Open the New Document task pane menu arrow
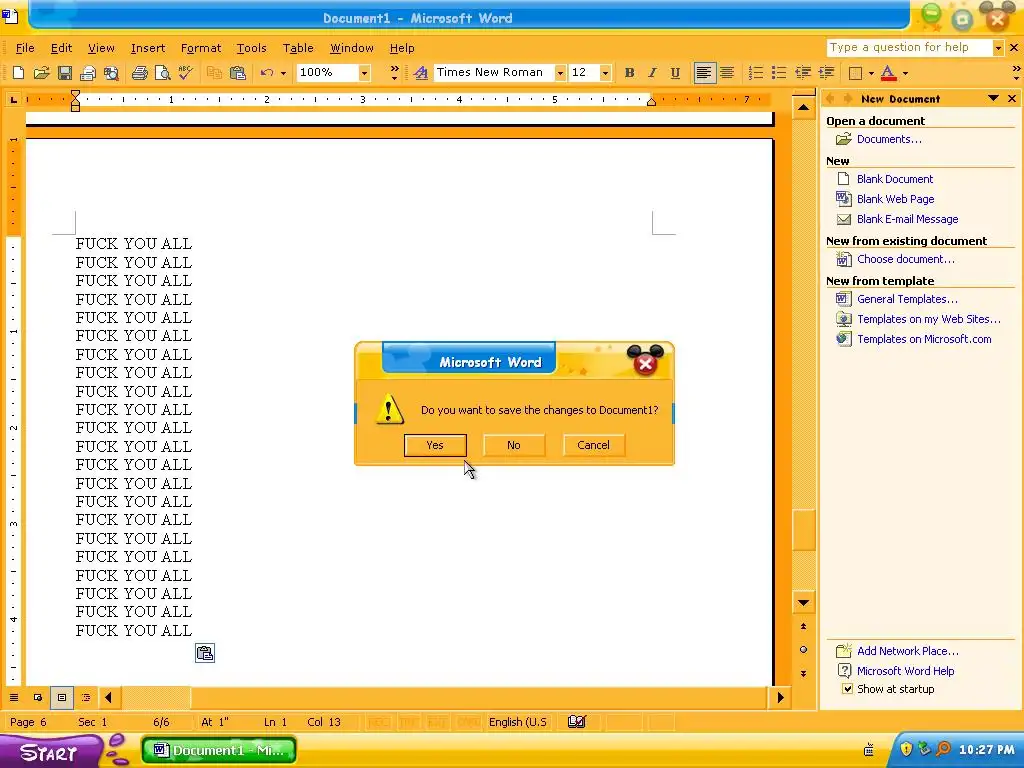 pos(993,99)
